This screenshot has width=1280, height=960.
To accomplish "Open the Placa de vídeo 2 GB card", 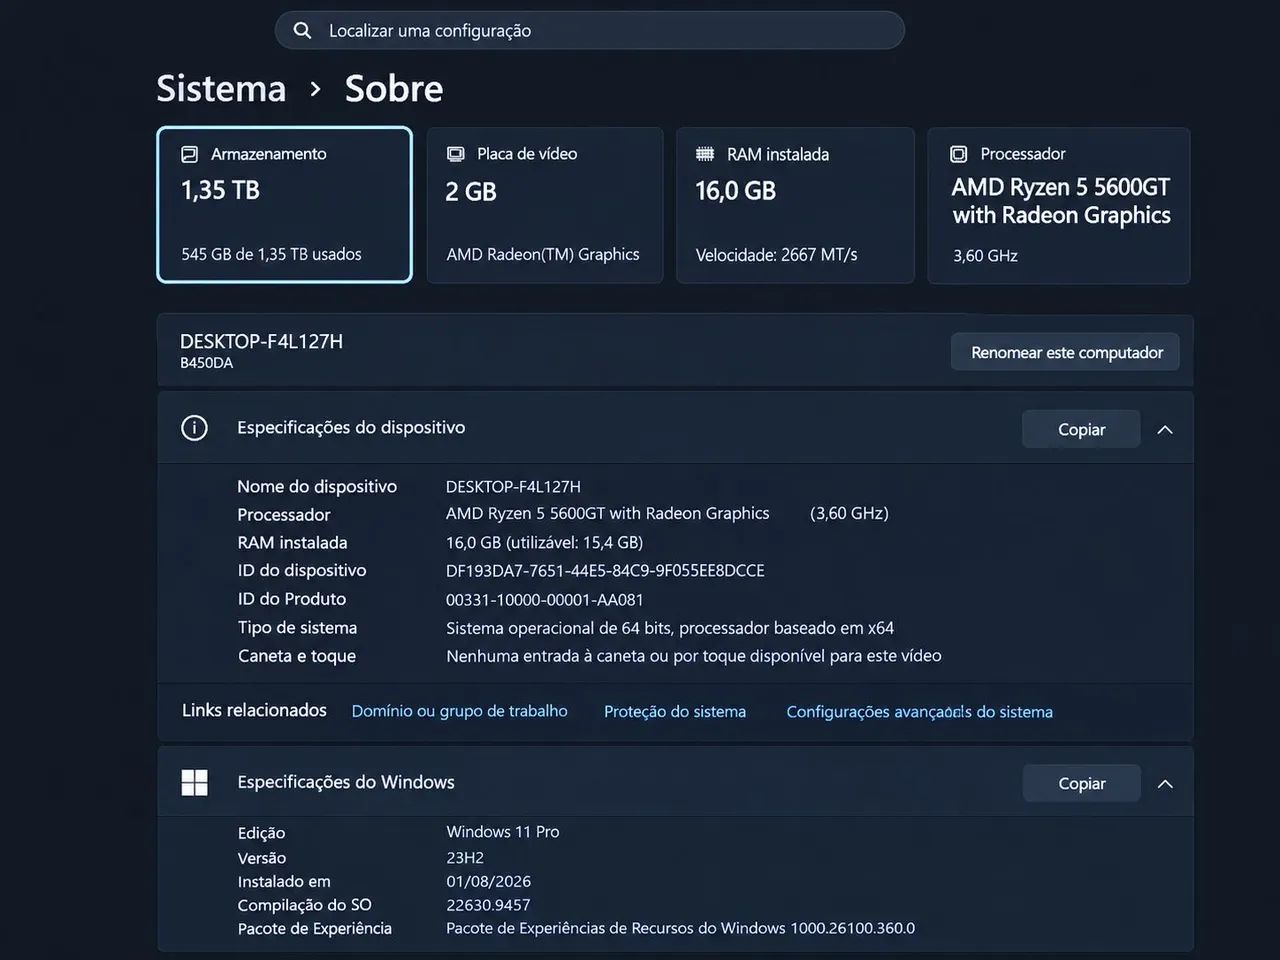I will point(545,205).
